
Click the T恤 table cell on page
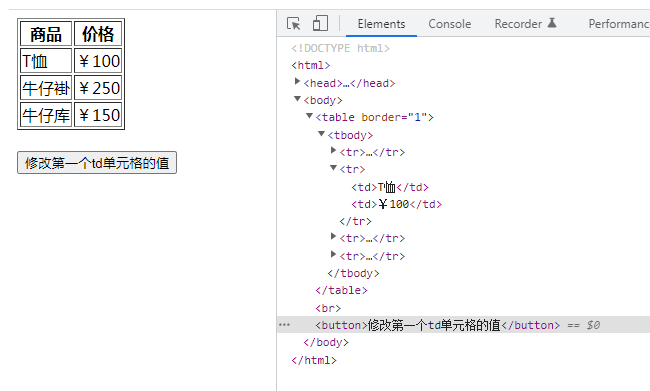pyautogui.click(x=46, y=61)
